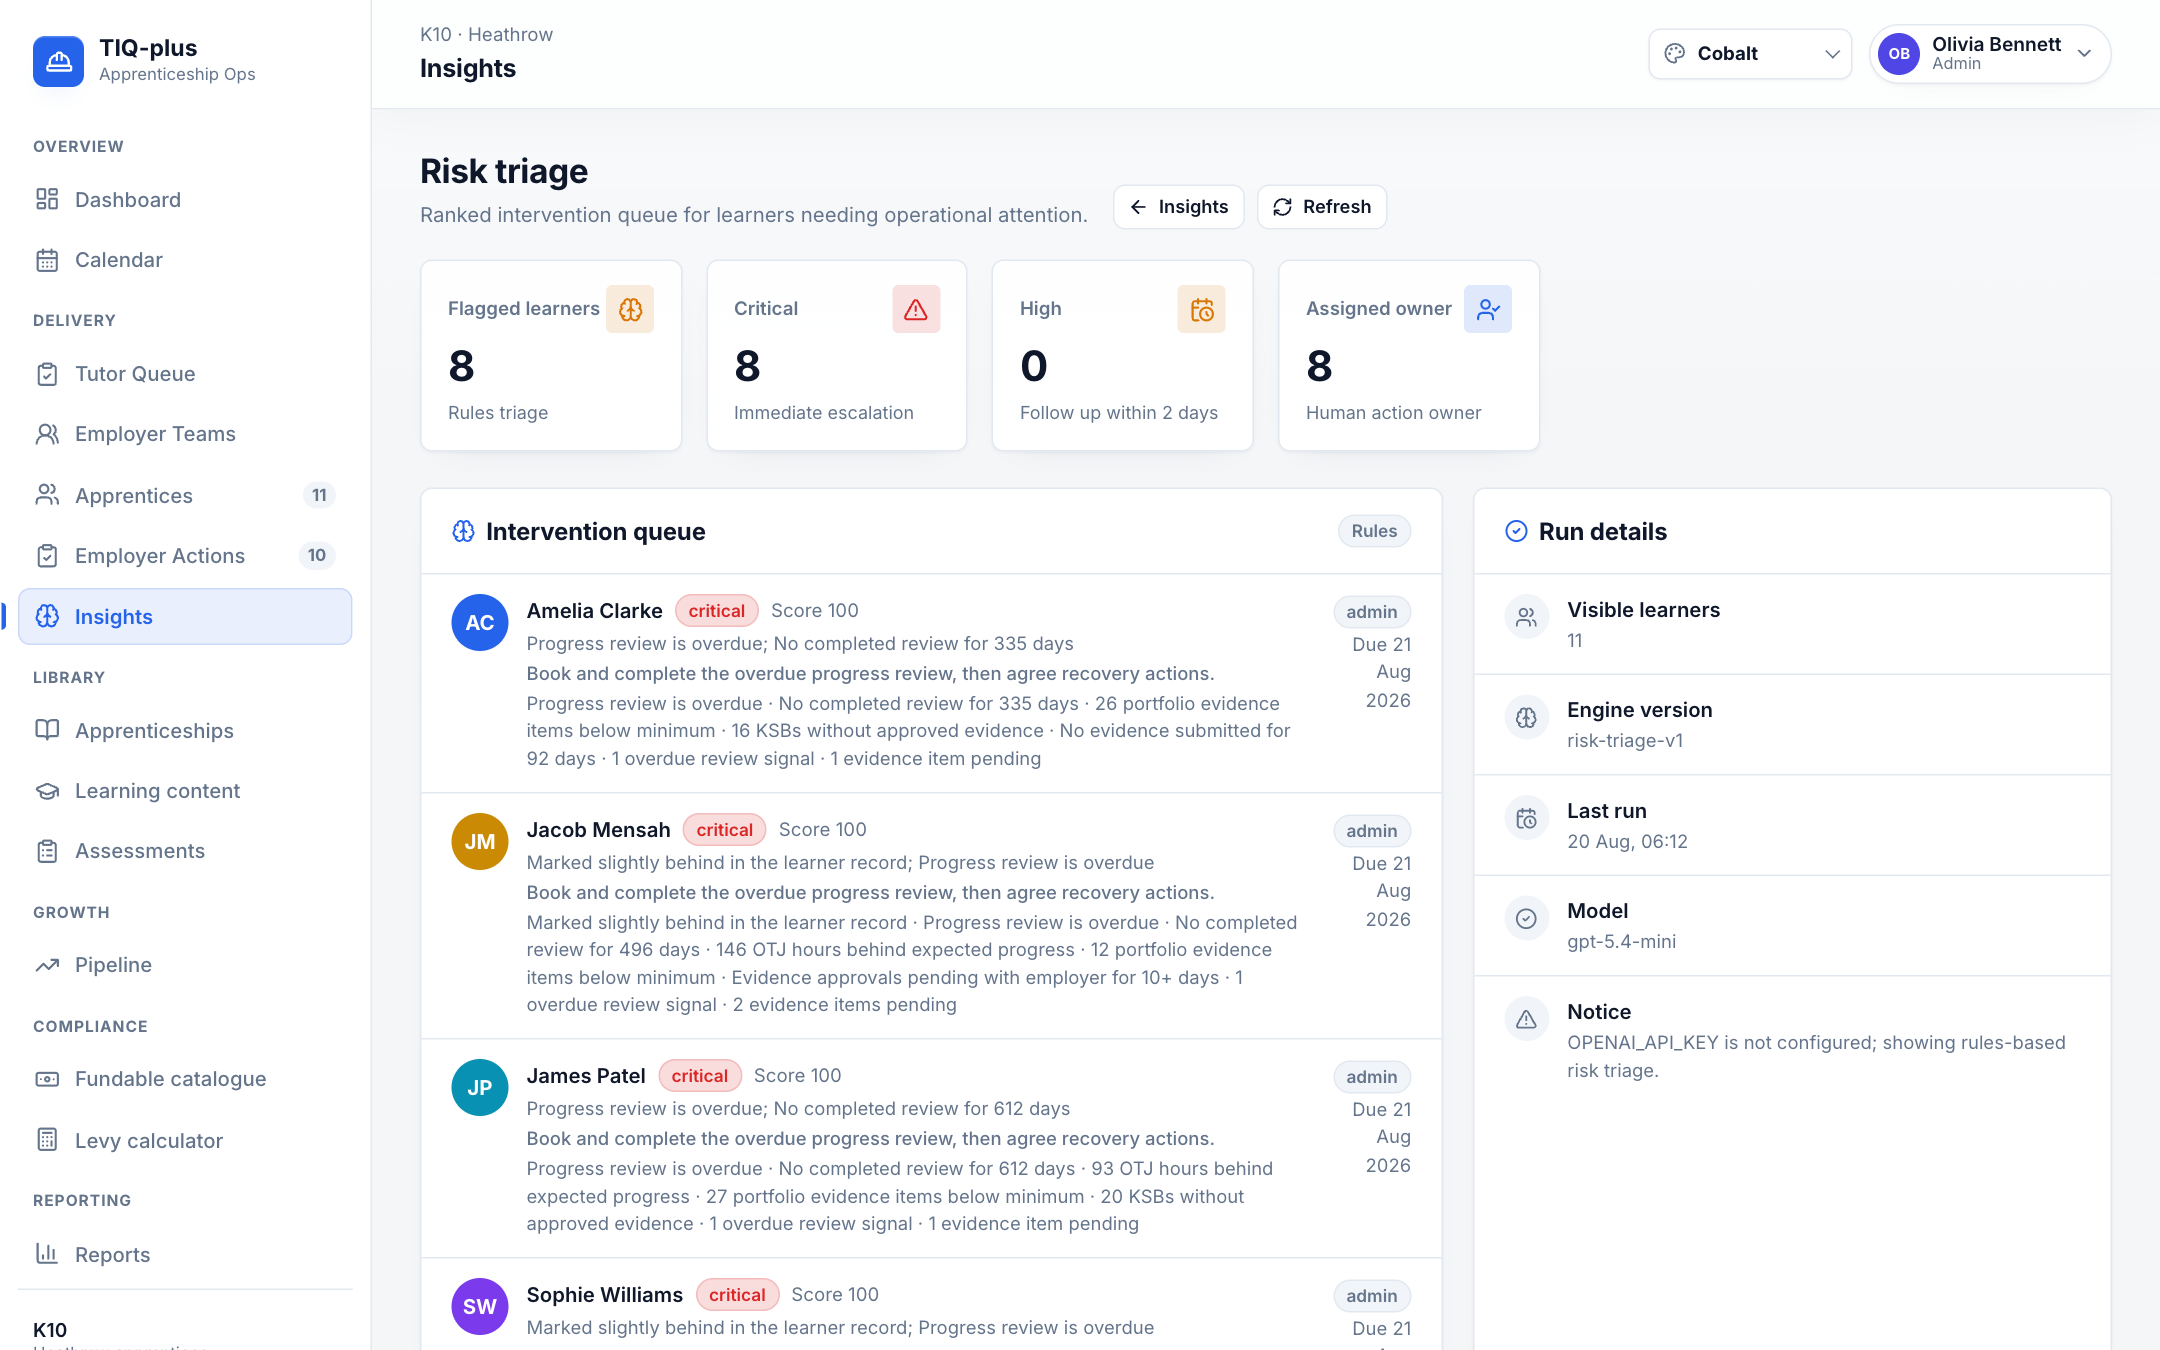The image size is (2160, 1350).
Task: Click the Engine version brain icon
Action: (x=1526, y=718)
